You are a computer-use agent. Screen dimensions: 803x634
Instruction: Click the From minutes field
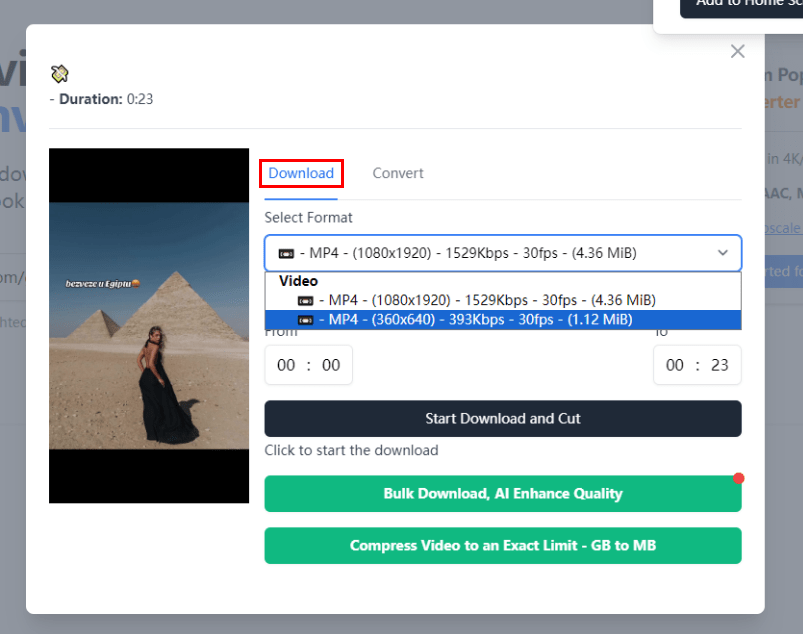coord(331,365)
